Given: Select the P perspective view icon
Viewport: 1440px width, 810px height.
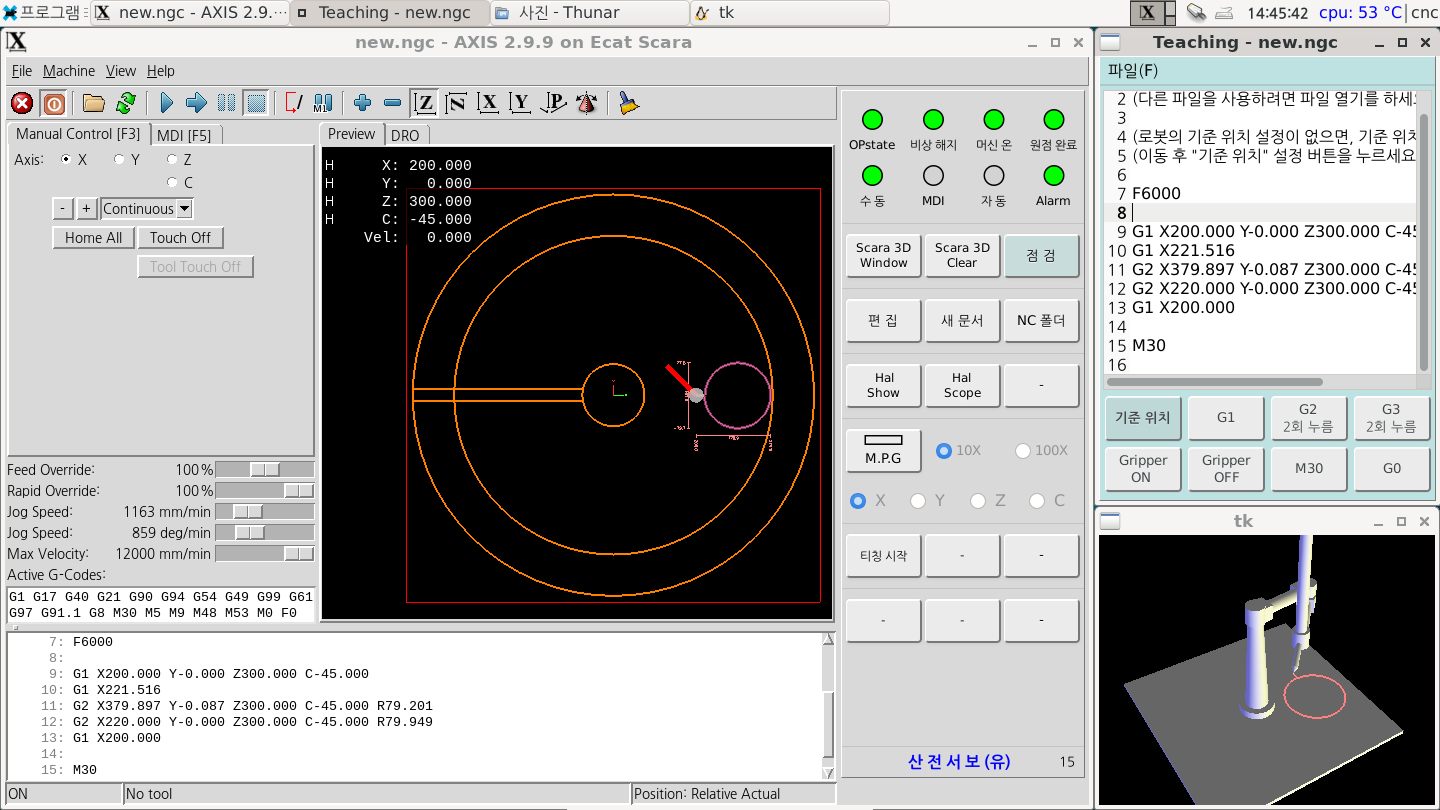Looking at the screenshot, I should click(554, 103).
